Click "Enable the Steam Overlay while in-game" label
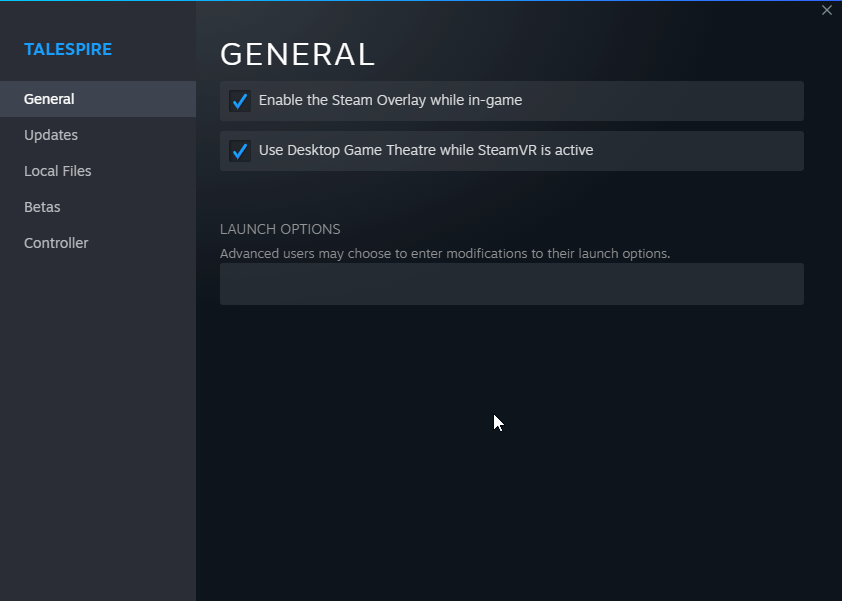 pyautogui.click(x=390, y=100)
